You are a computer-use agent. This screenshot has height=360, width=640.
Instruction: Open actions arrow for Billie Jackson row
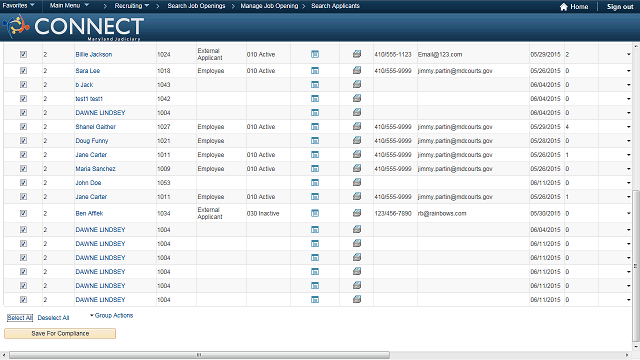click(x=629, y=54)
